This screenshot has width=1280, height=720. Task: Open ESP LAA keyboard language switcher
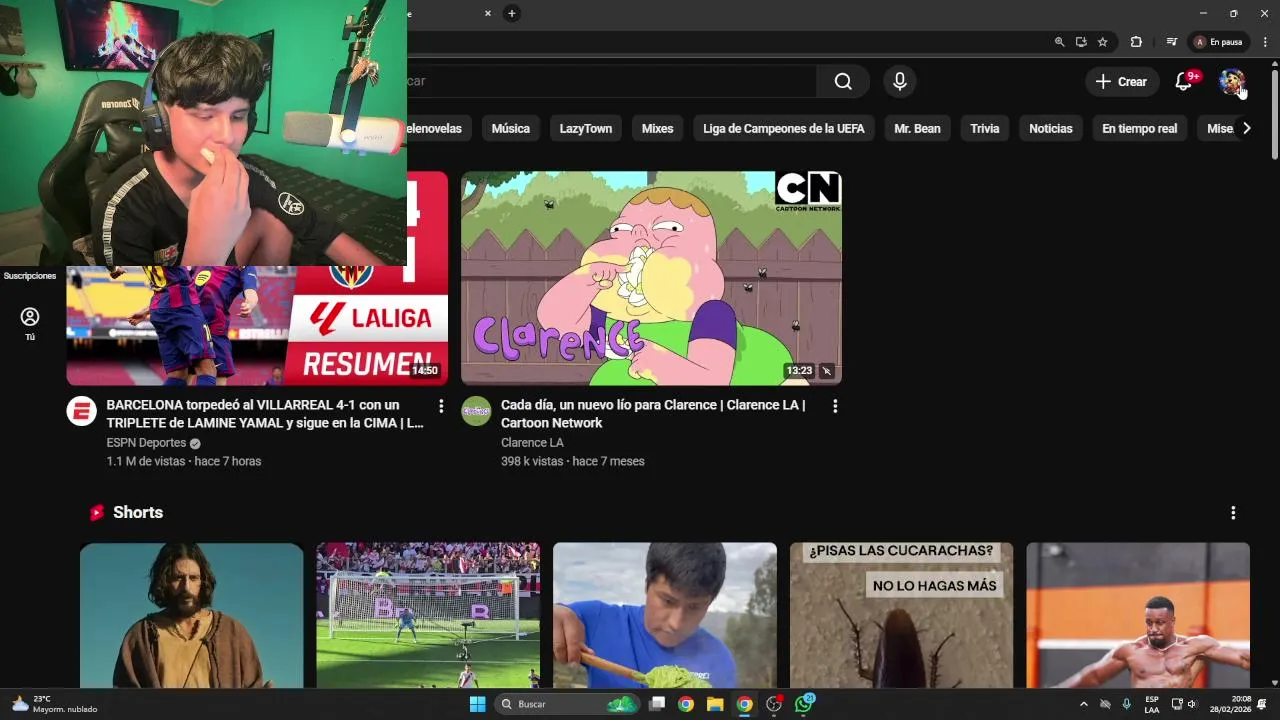point(1152,704)
